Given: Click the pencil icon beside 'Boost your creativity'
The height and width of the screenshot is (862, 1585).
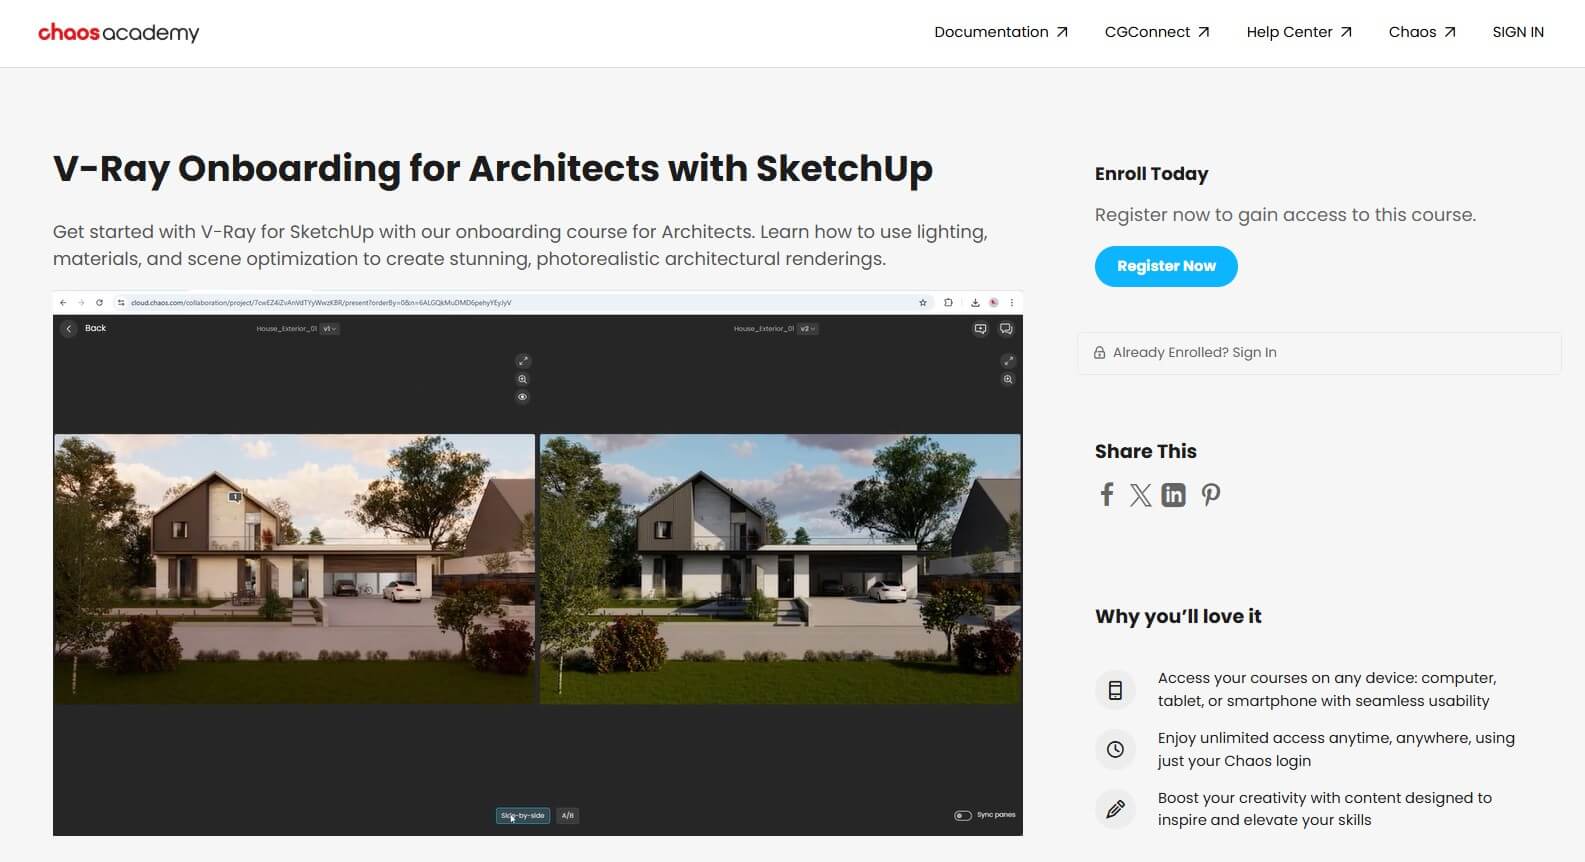Looking at the screenshot, I should pyautogui.click(x=1115, y=809).
